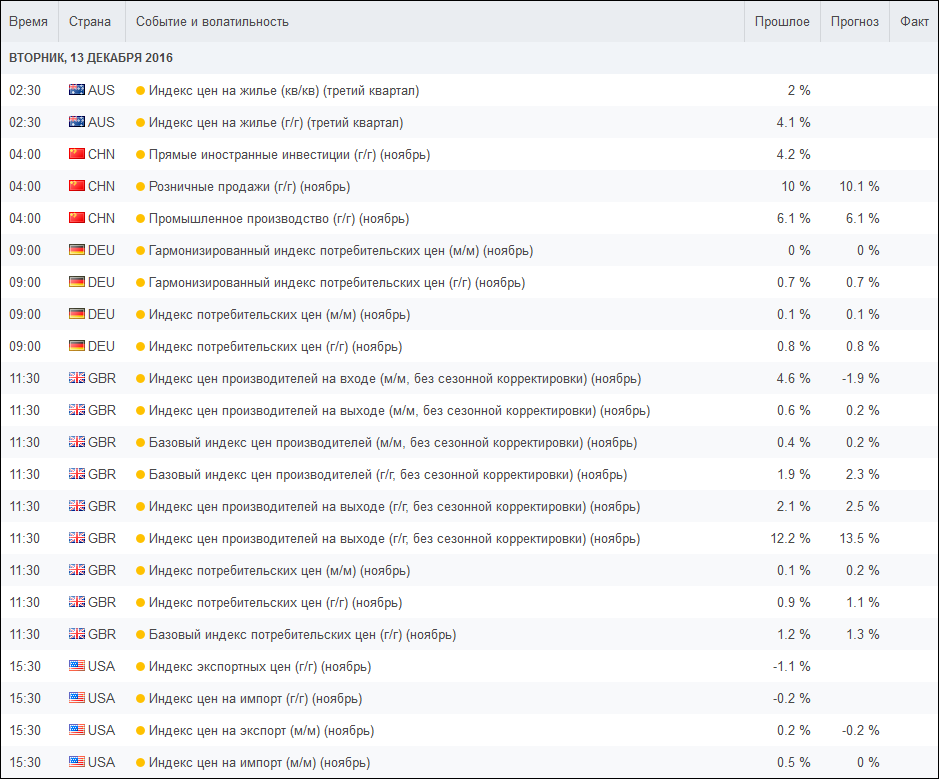
Task: Select the Факт column header
Action: pyautogui.click(x=914, y=22)
